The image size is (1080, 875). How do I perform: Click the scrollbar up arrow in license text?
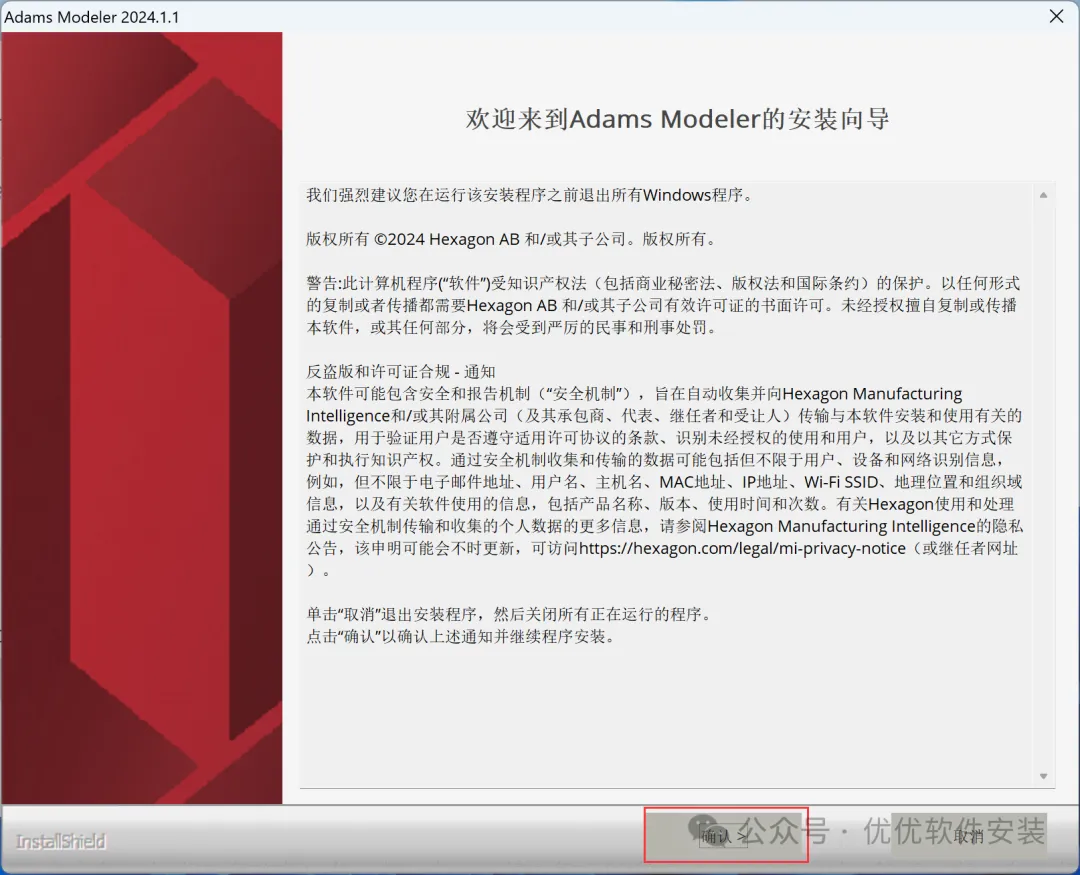coord(1043,196)
